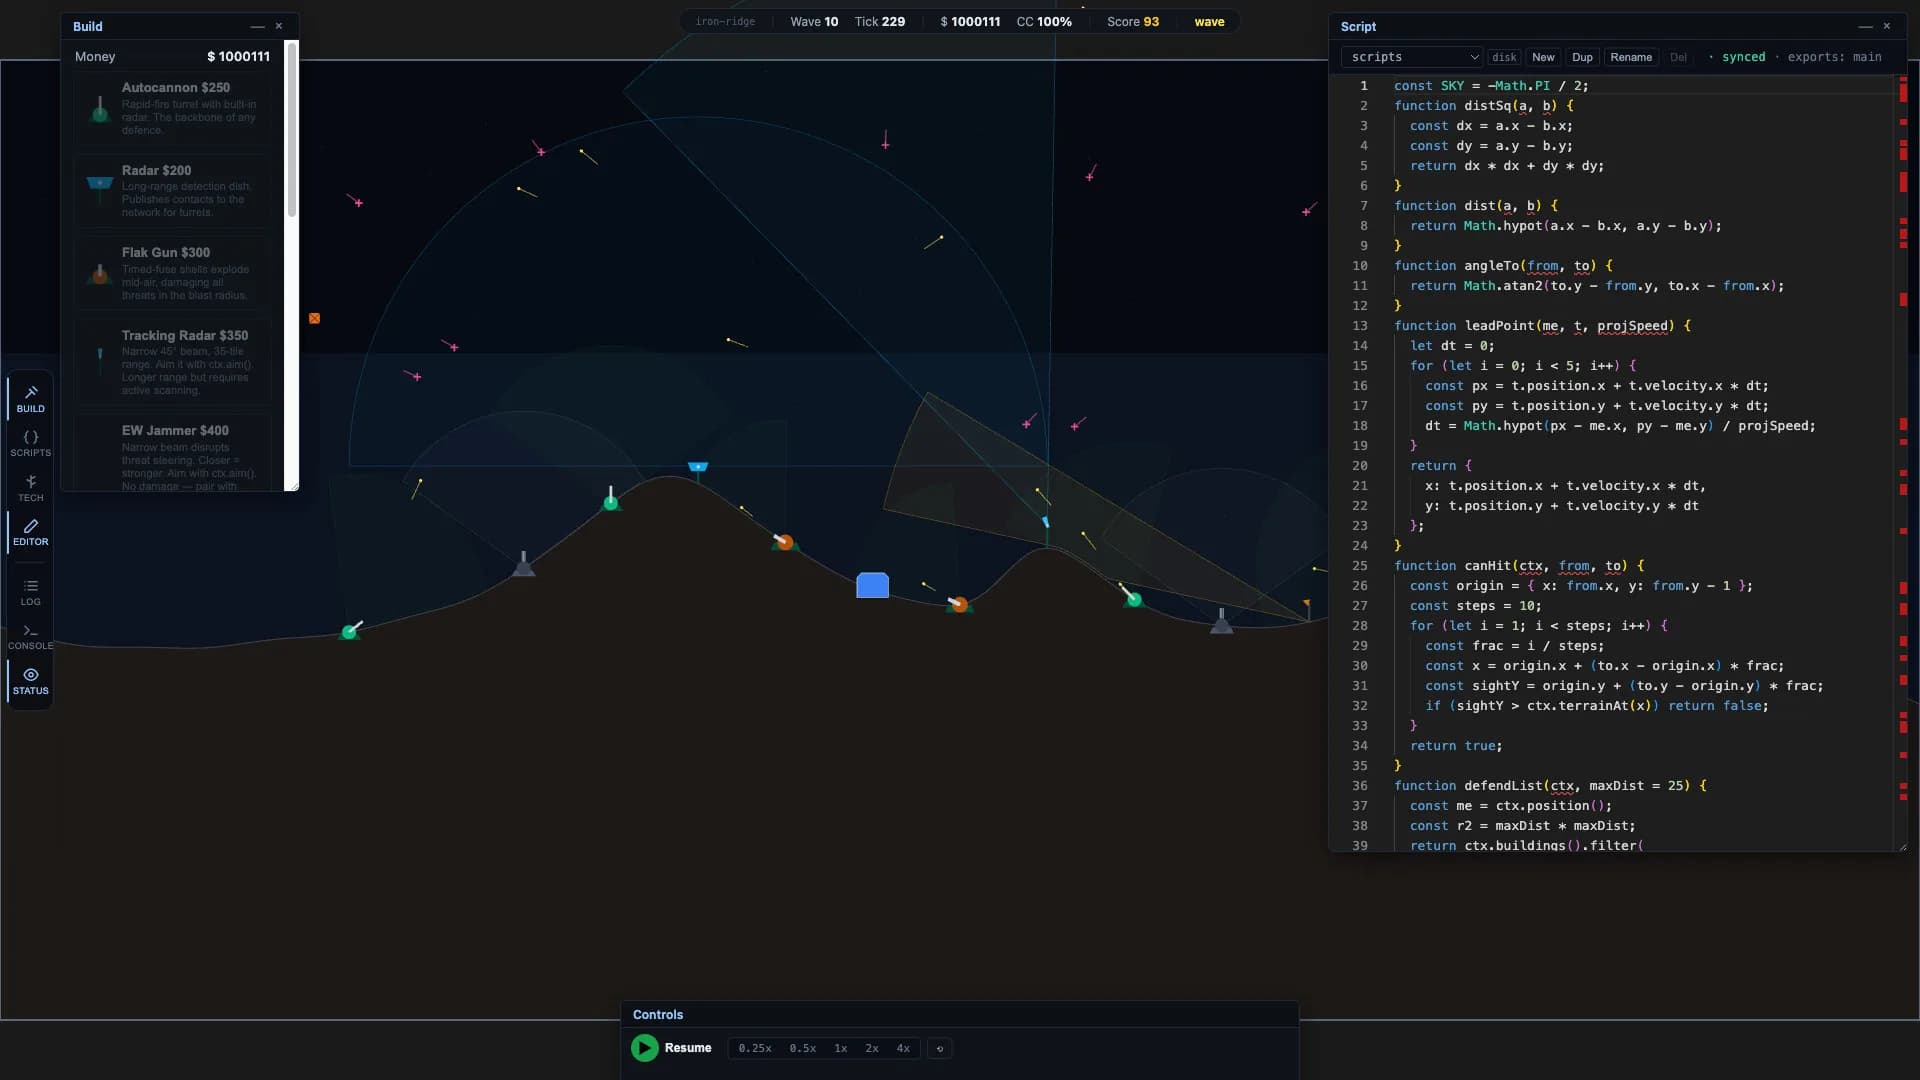Open the Scripts sidebar item
This screenshot has width=1920, height=1080.
click(30, 443)
